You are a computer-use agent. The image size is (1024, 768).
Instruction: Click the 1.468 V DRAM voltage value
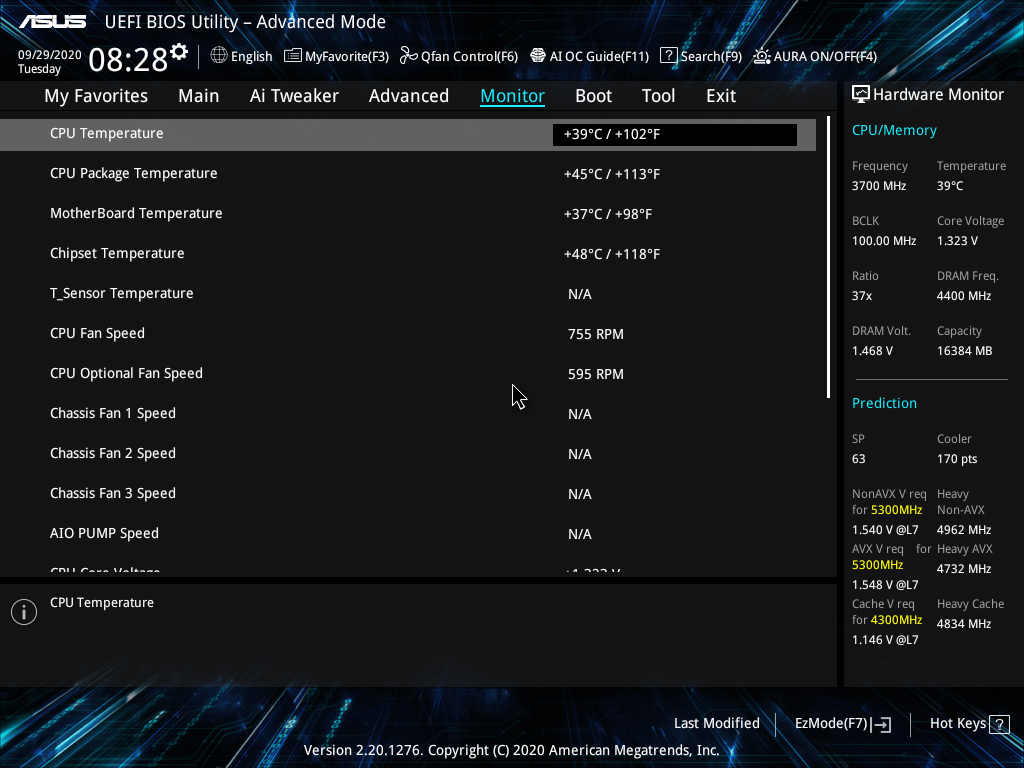pyautogui.click(x=872, y=351)
